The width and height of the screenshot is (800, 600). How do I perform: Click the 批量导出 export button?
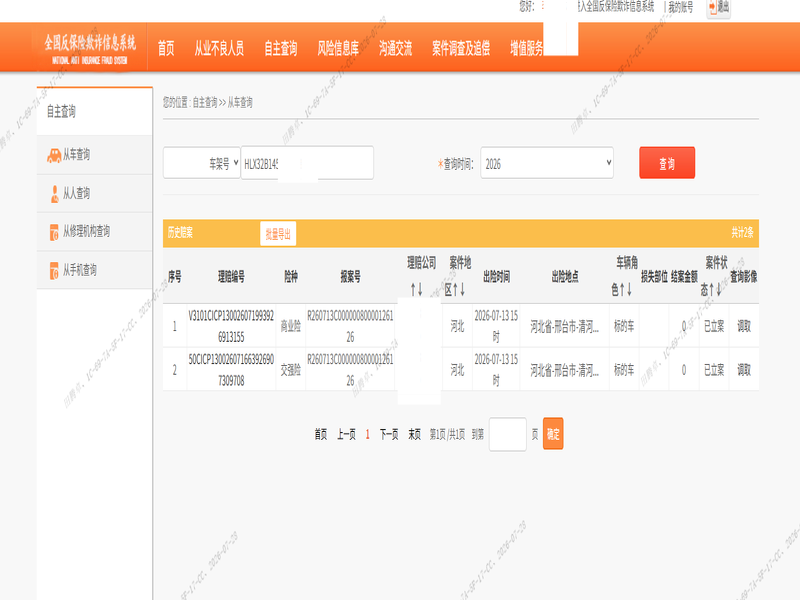[x=278, y=234]
